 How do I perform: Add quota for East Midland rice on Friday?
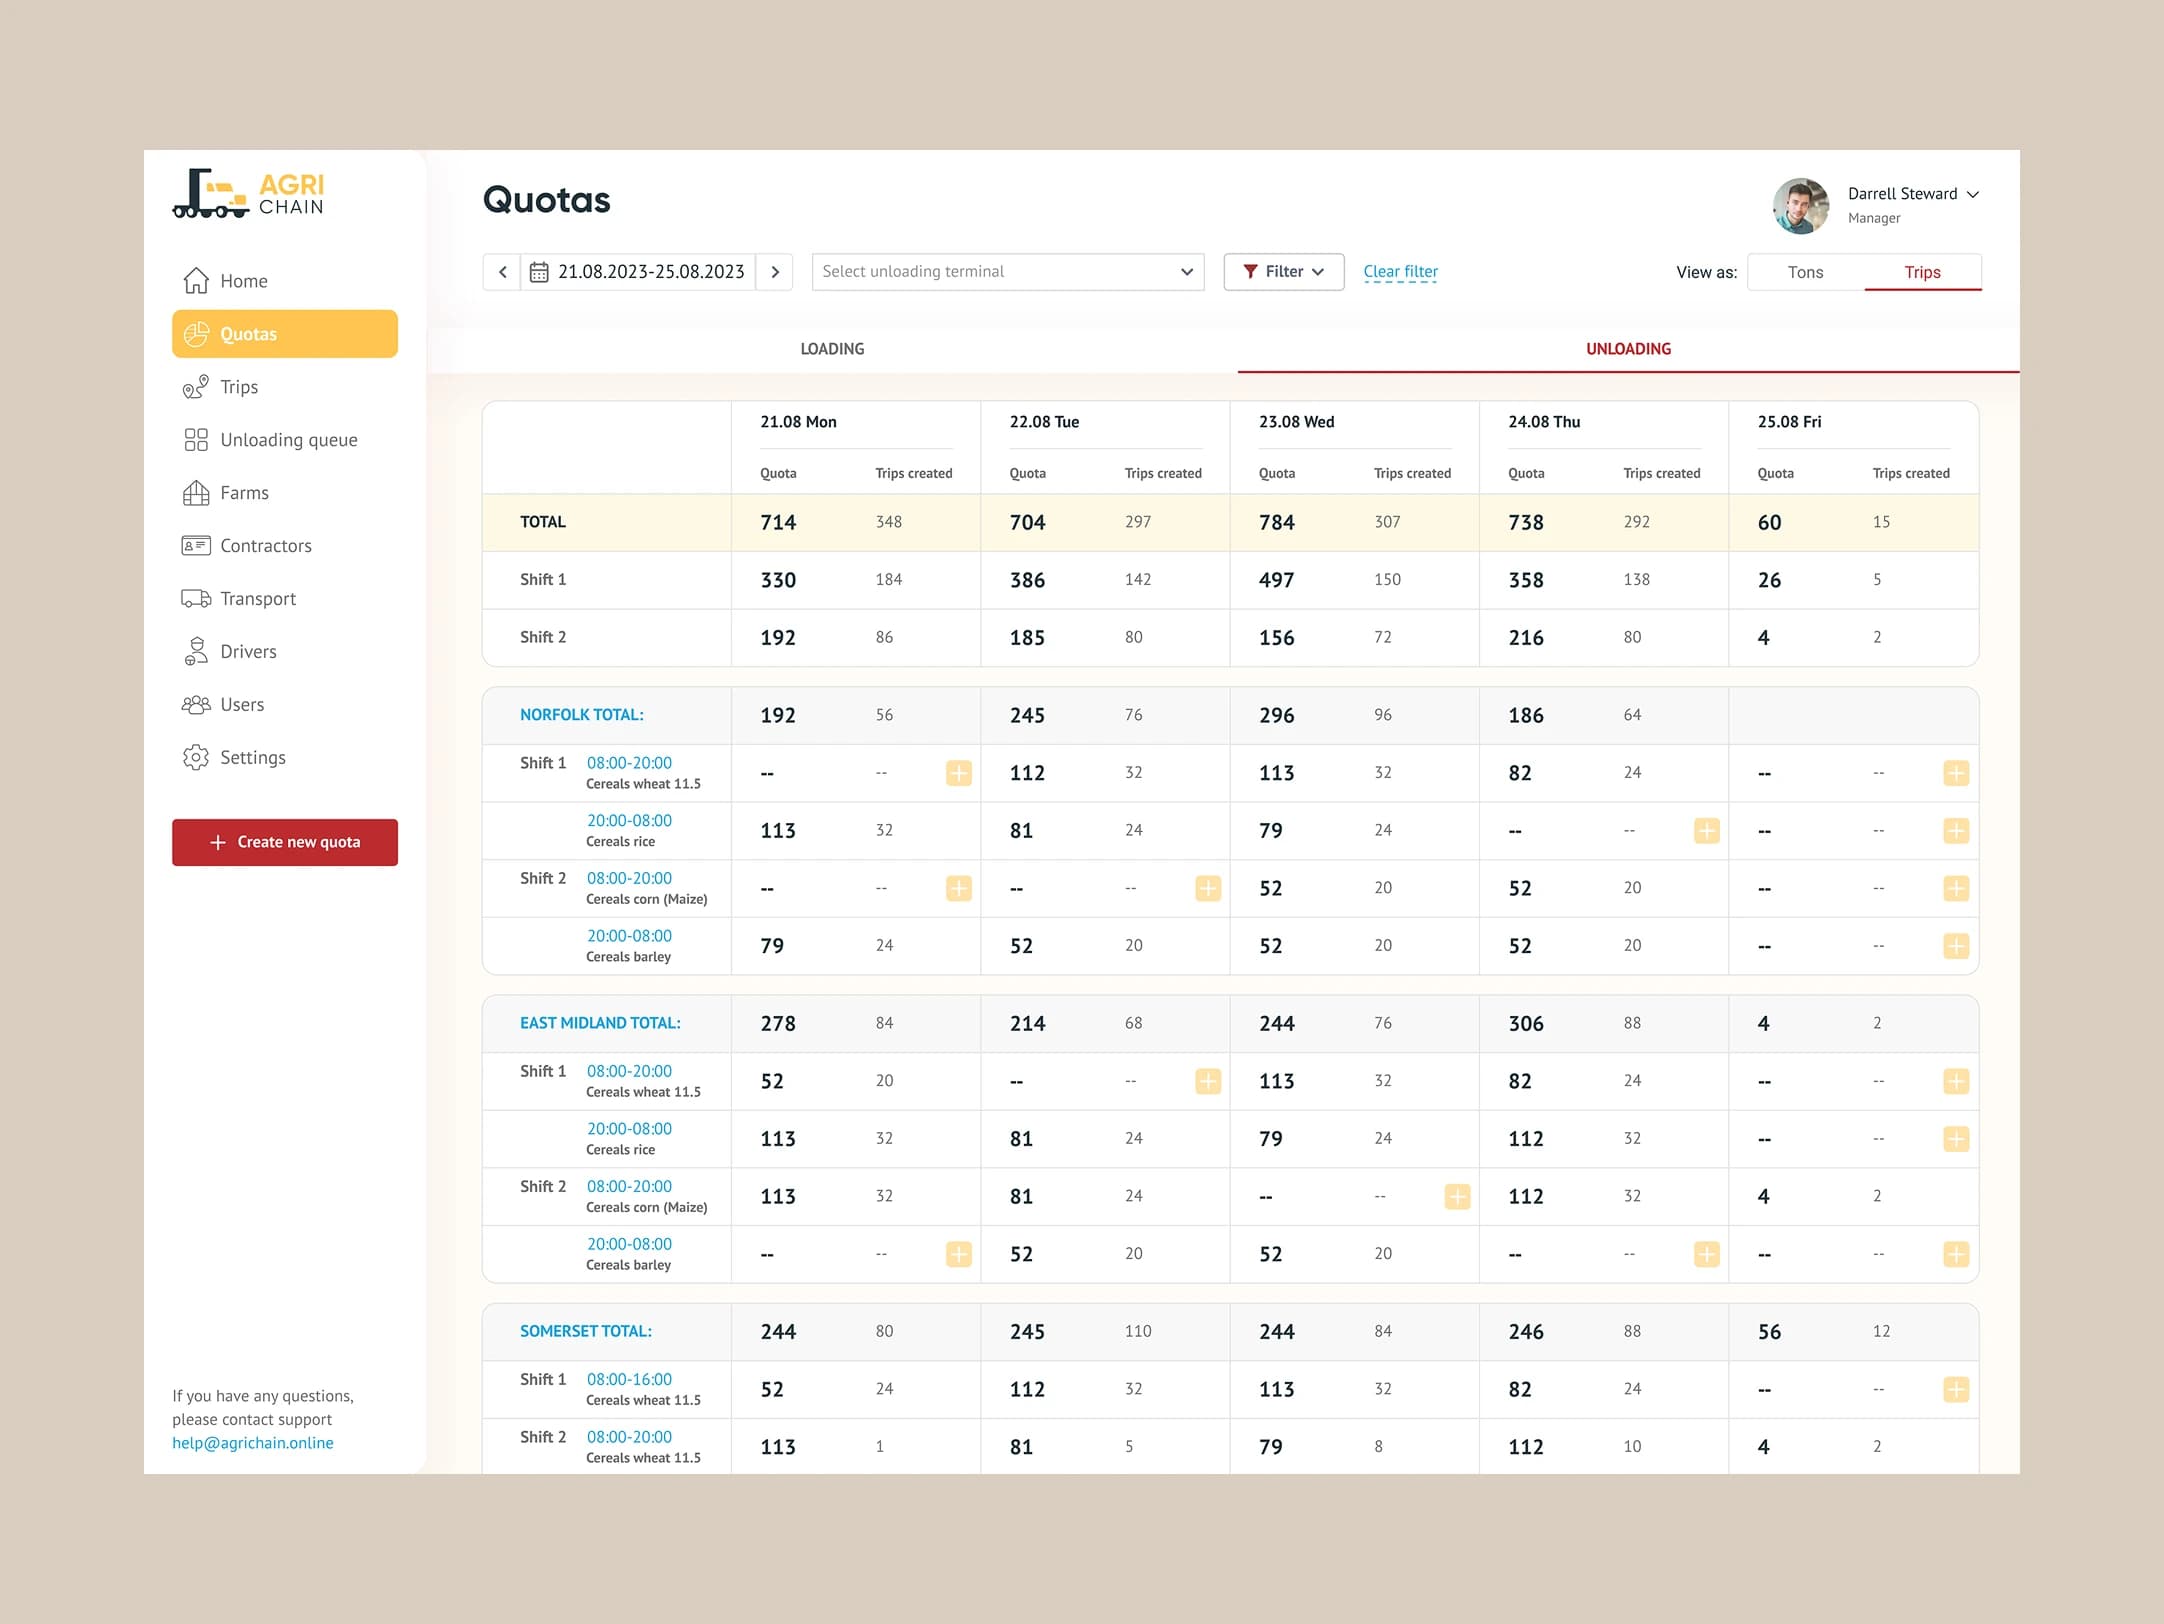(1956, 1139)
